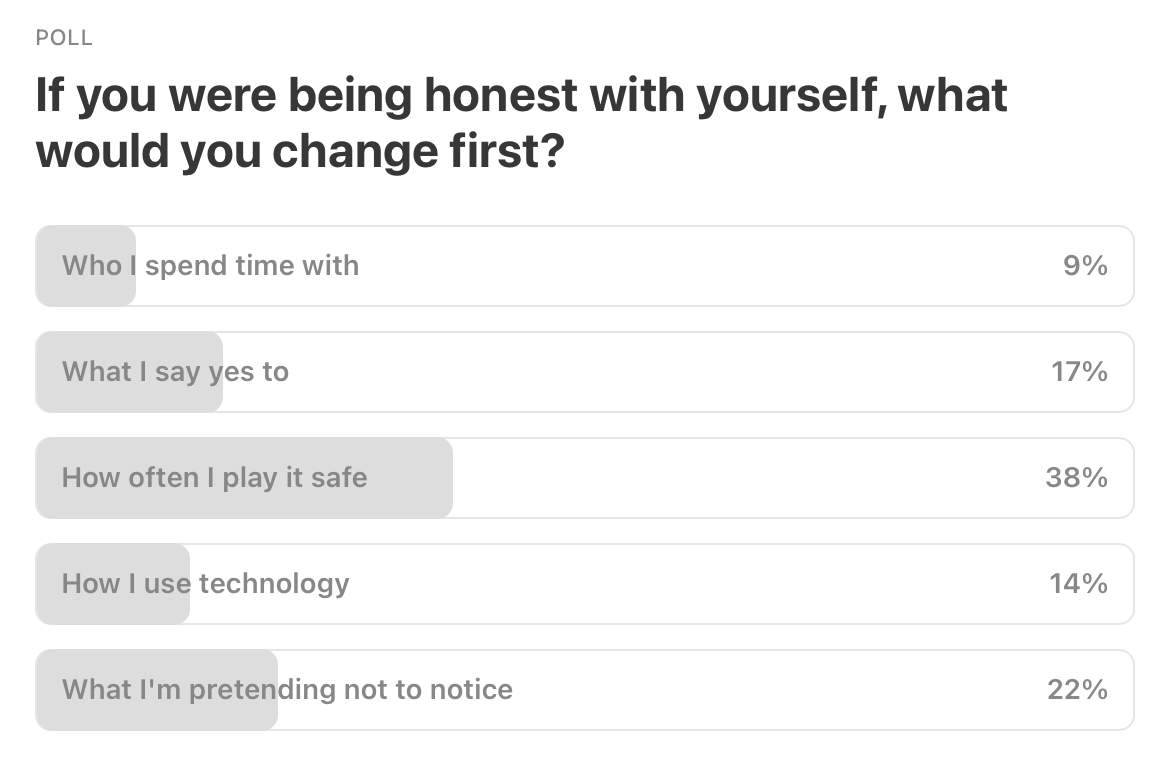Click the POLL label above the question
Image resolution: width=1168 pixels, height=768 pixels.
click(64, 37)
